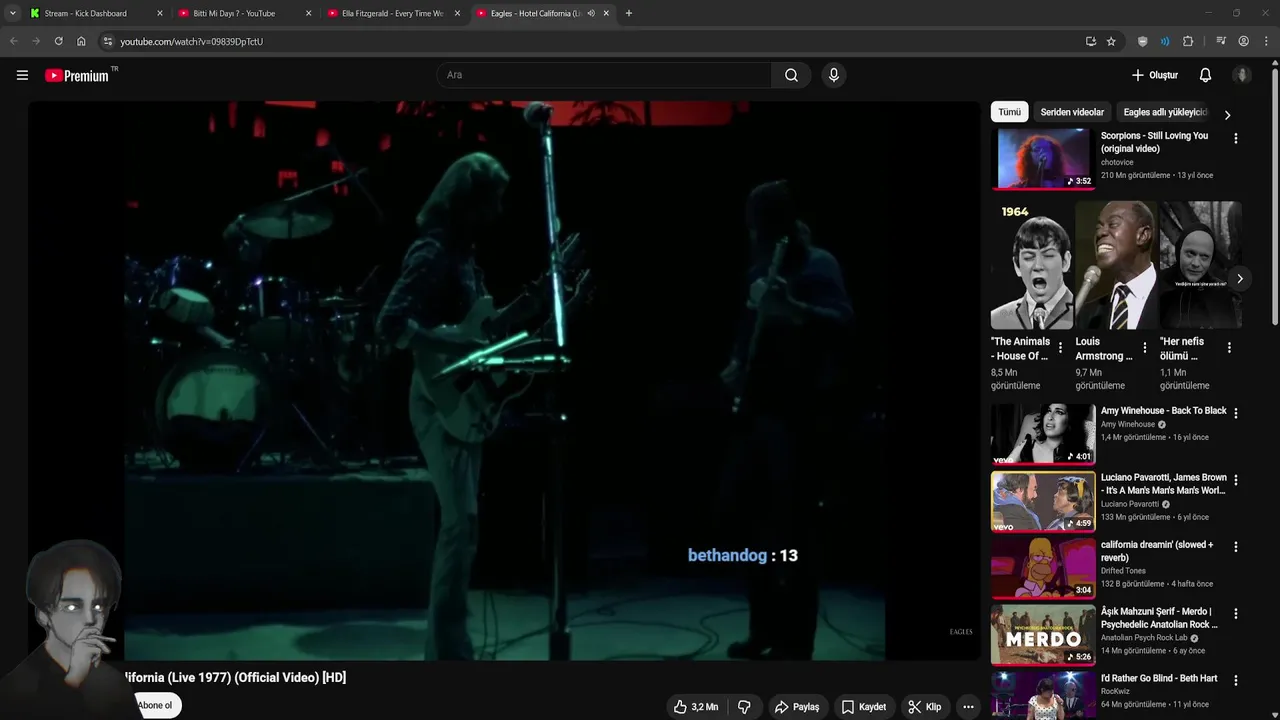Open more actions ellipsis under video
1280x720 pixels.
coord(968,706)
